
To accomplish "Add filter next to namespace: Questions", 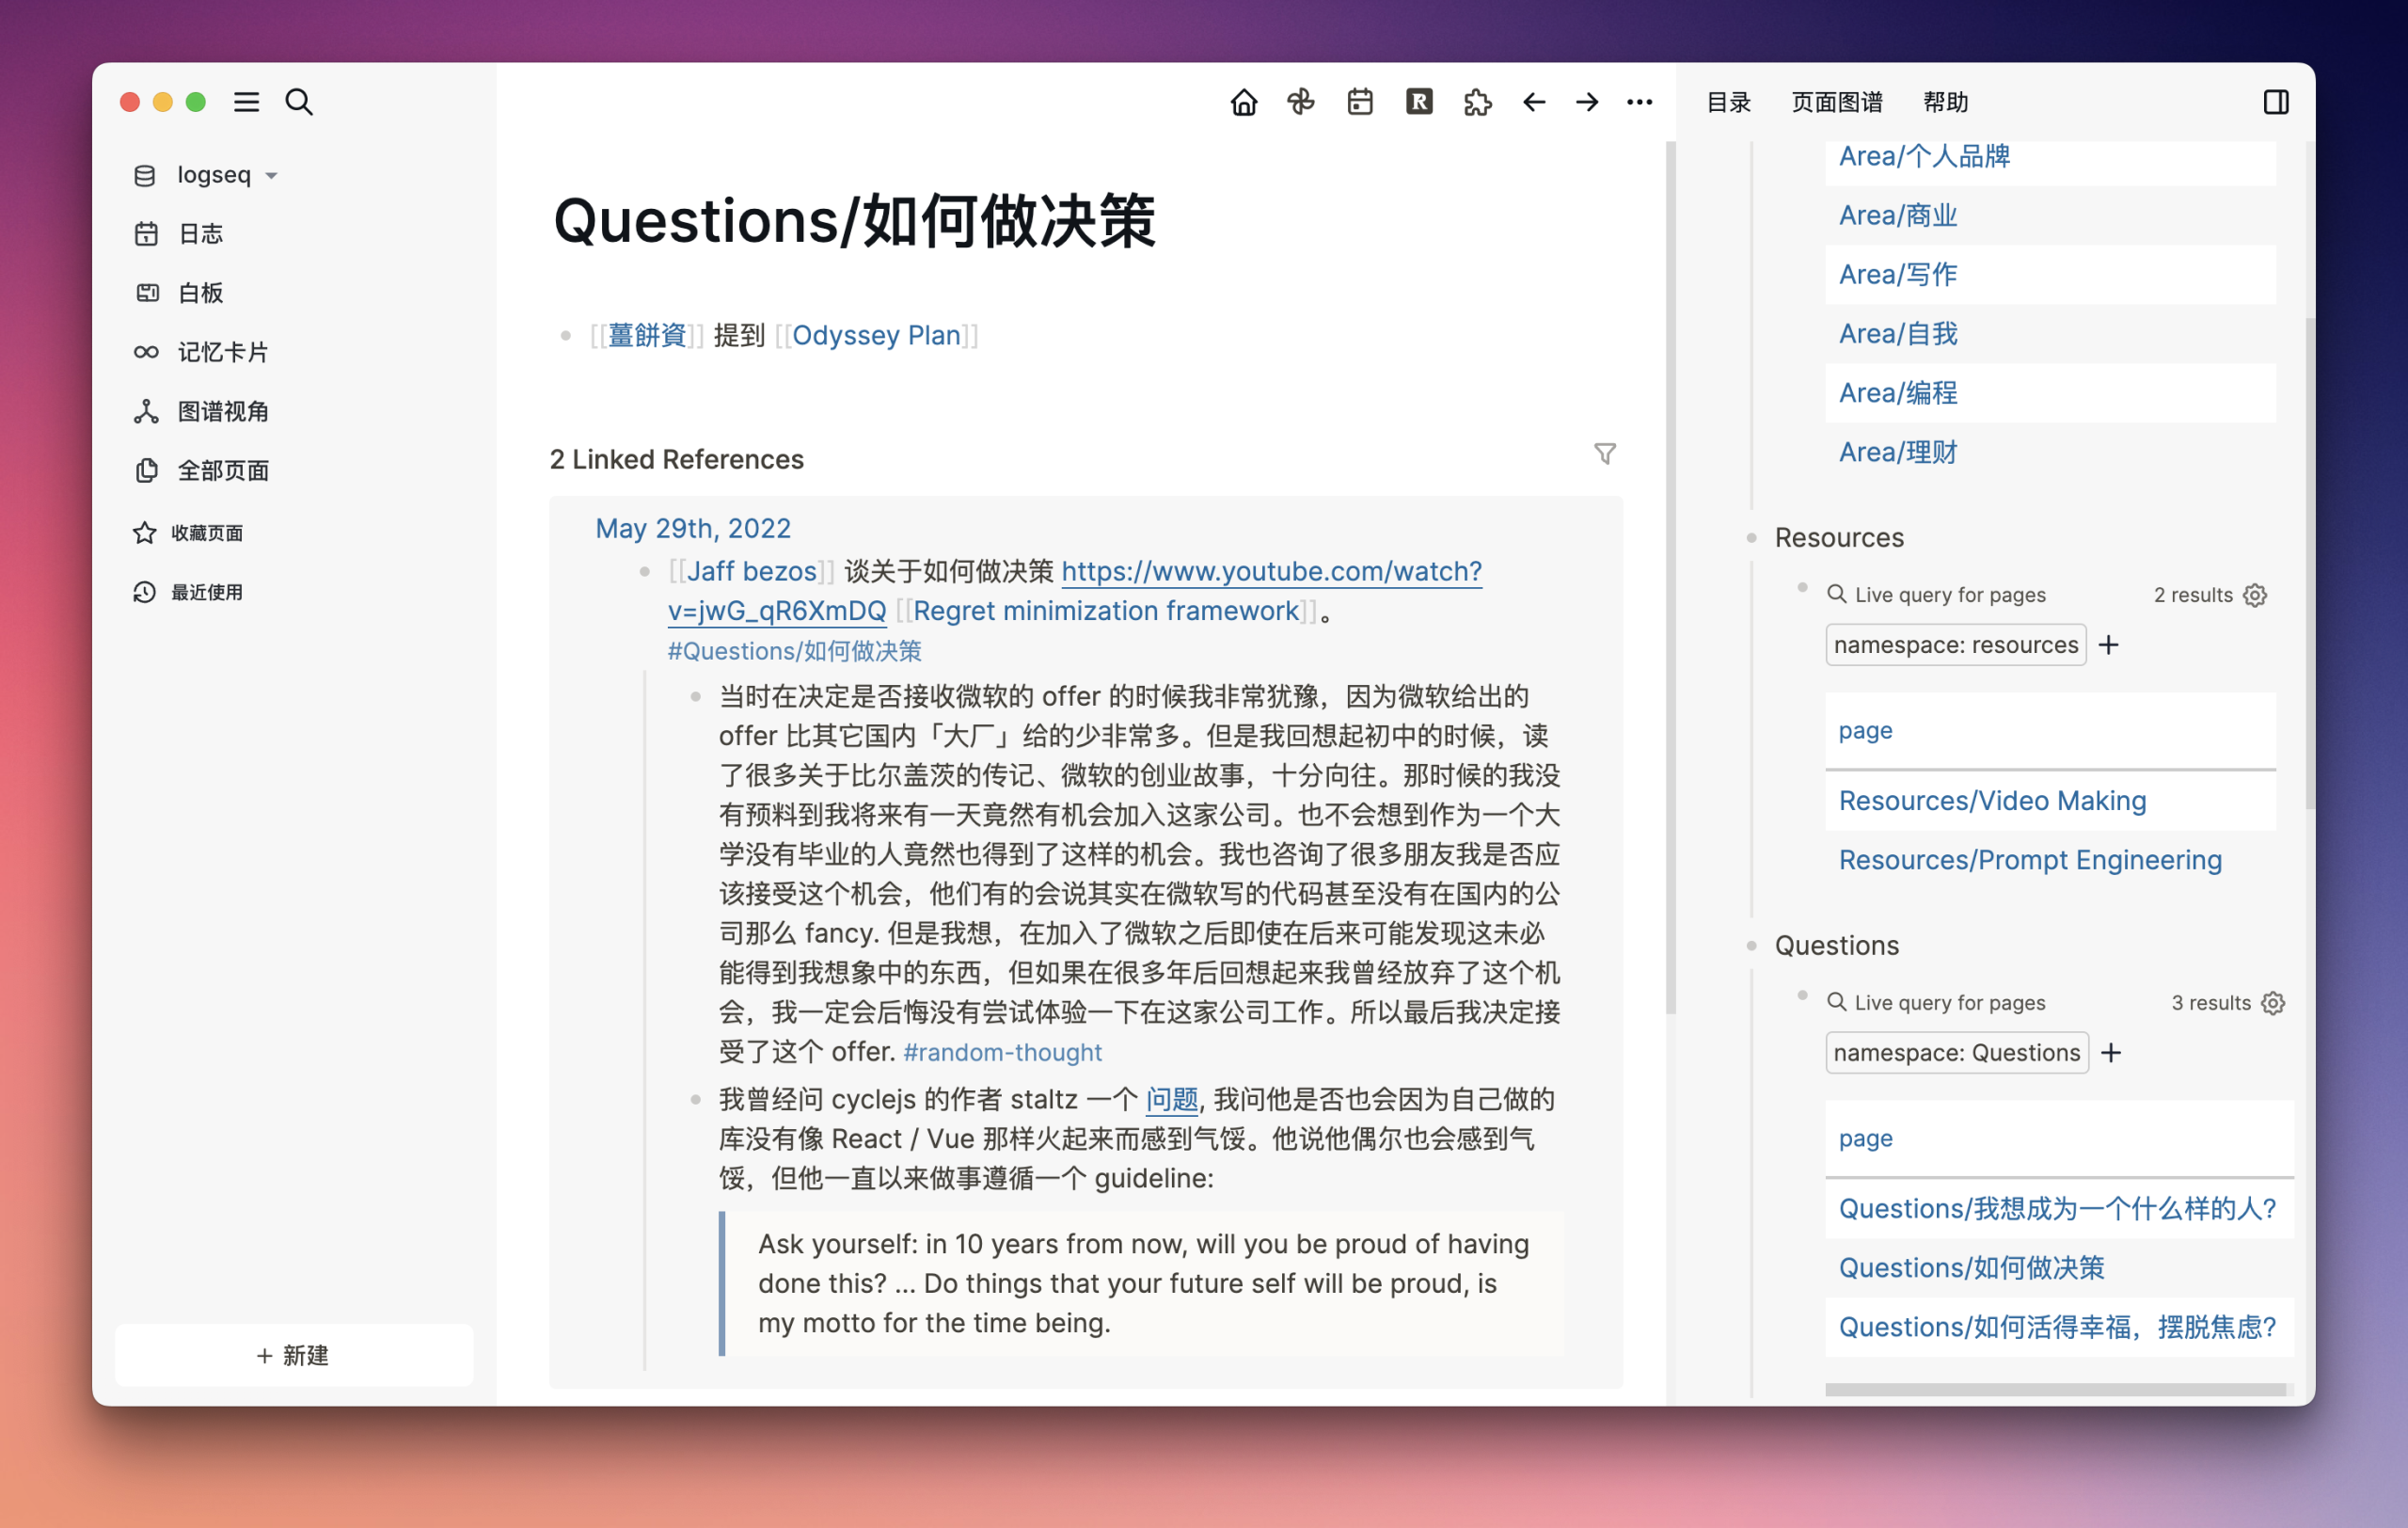I will (2111, 1053).
